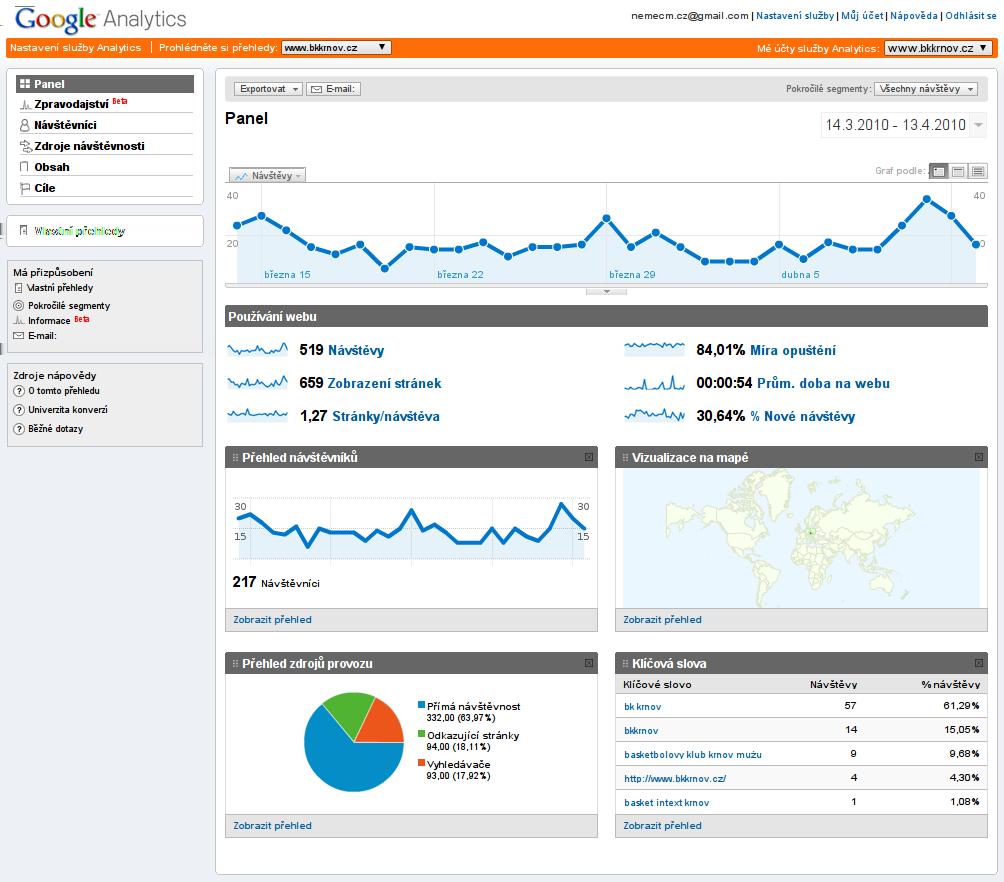Click keyword 'basketbolovy klub krnov muzu'
Image resolution: width=1004 pixels, height=882 pixels.
coord(693,755)
